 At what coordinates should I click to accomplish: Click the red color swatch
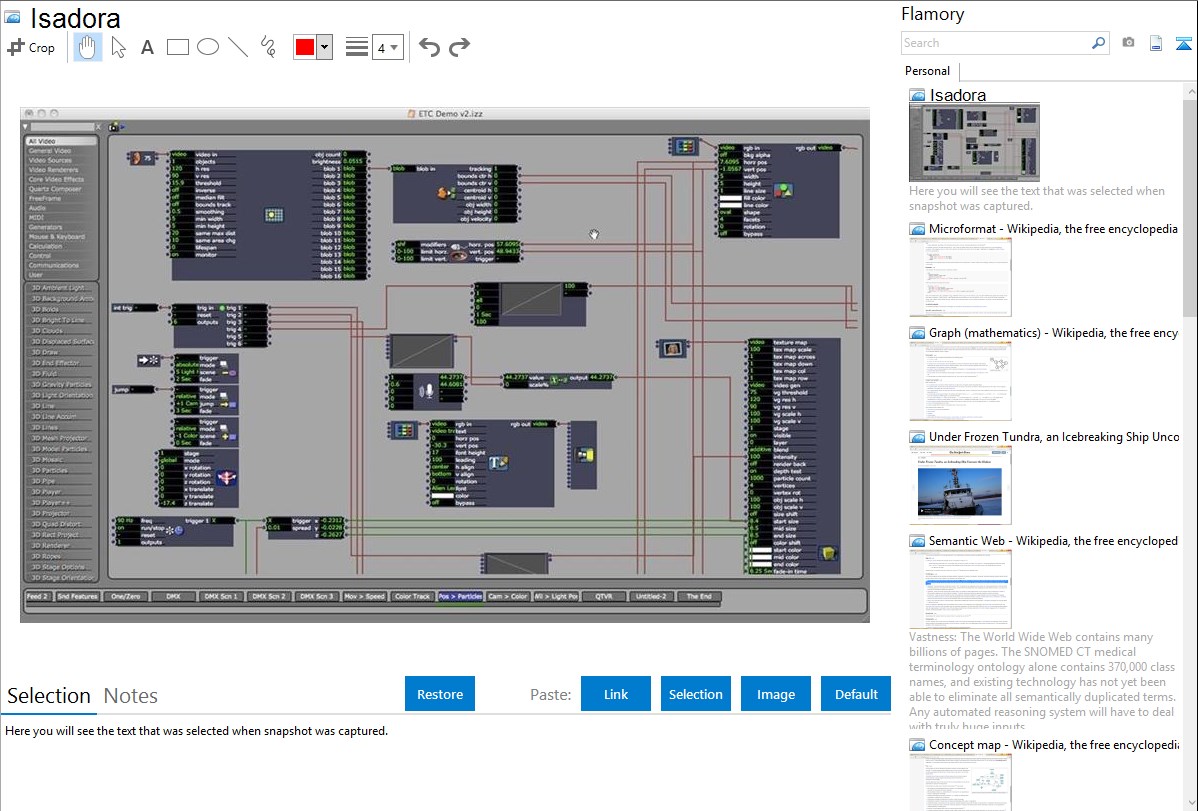pos(305,47)
